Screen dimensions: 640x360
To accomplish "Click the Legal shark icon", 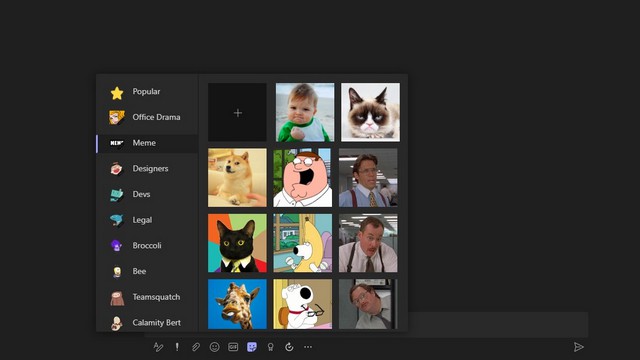I will point(116,220).
